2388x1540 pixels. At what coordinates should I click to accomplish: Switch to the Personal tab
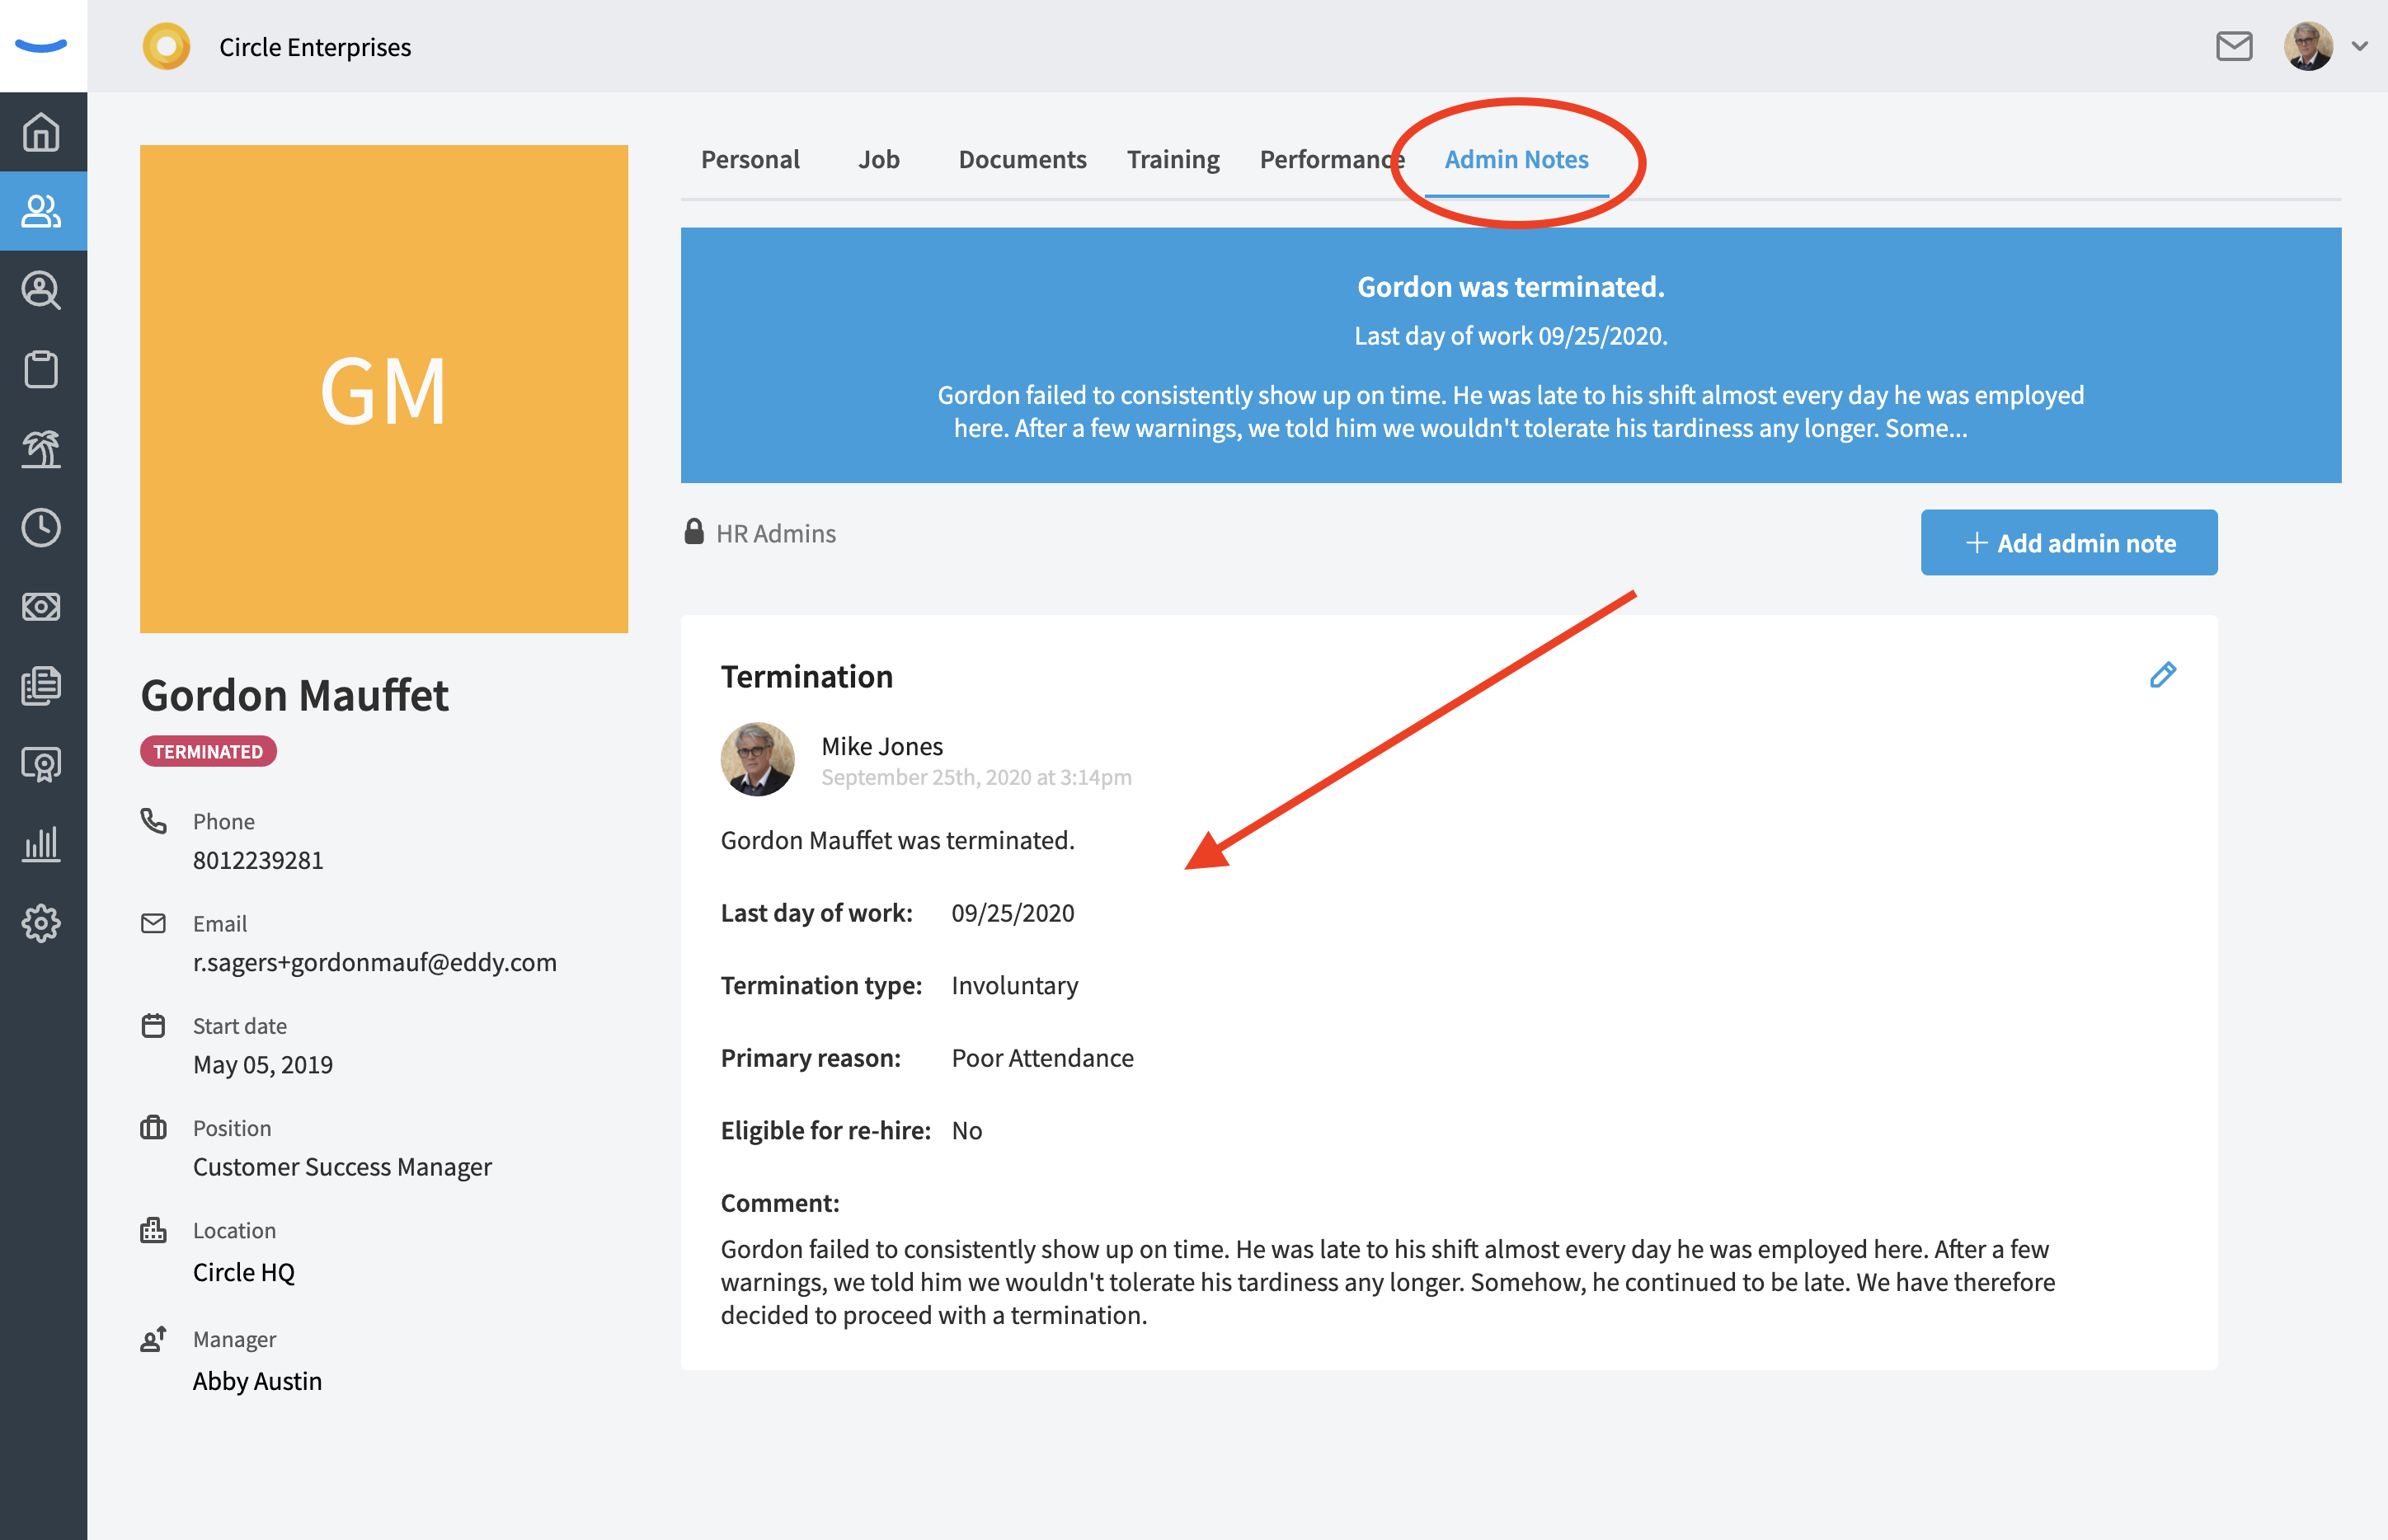[x=750, y=158]
